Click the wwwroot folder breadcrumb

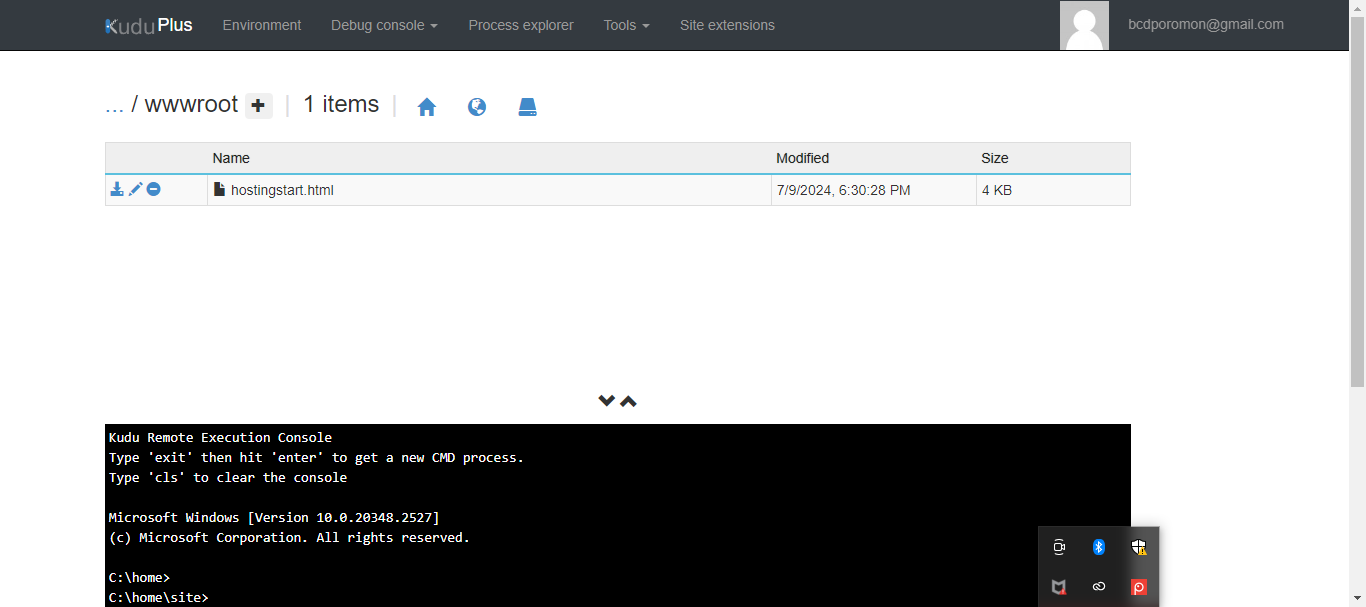tap(191, 105)
